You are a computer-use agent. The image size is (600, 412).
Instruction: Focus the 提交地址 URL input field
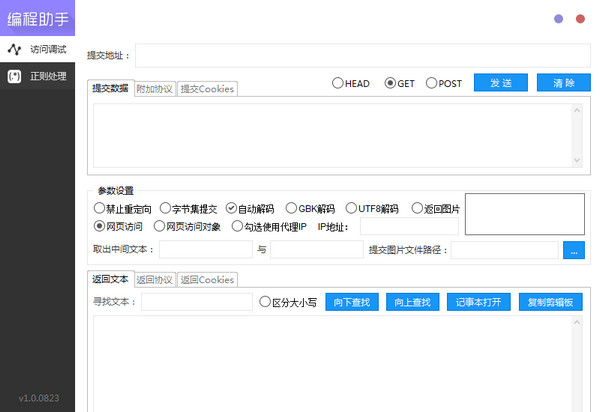tap(363, 55)
